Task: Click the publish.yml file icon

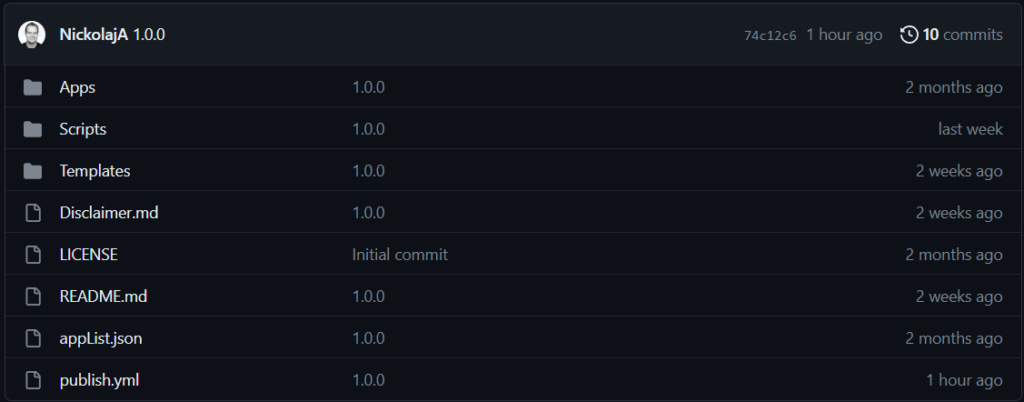Action: [x=33, y=380]
